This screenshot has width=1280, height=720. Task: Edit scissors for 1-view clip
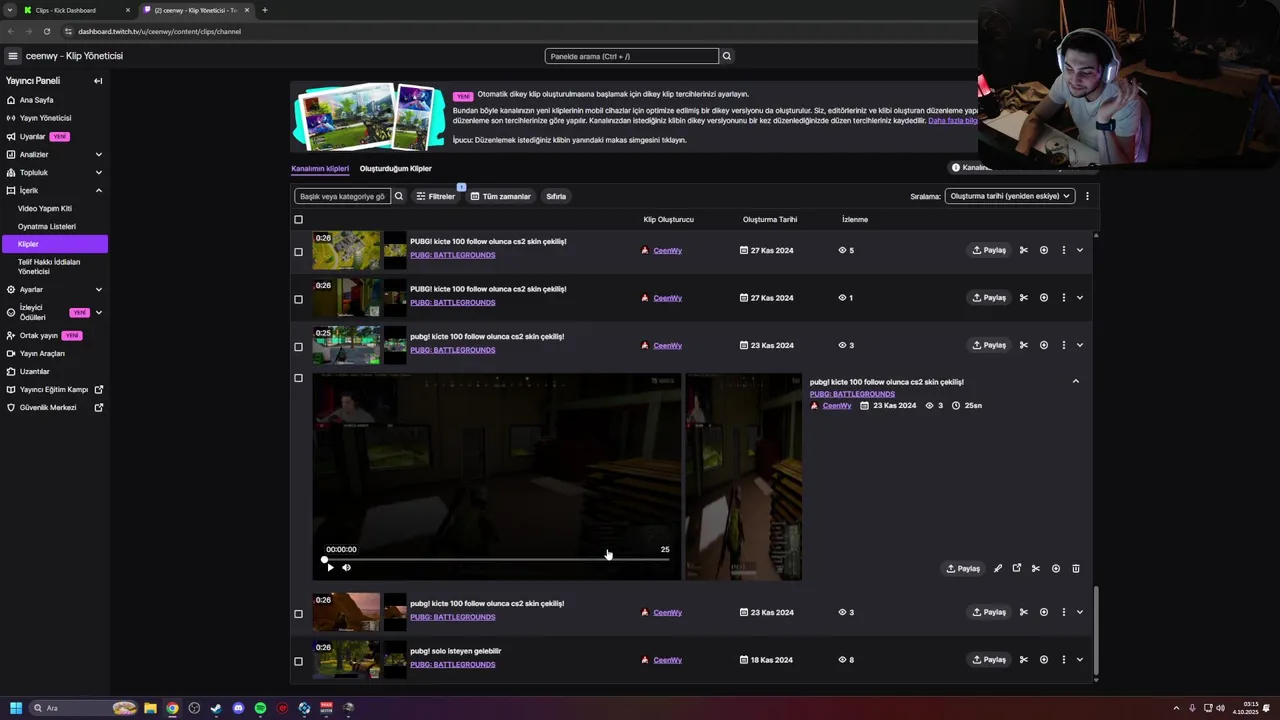pyautogui.click(x=1024, y=298)
